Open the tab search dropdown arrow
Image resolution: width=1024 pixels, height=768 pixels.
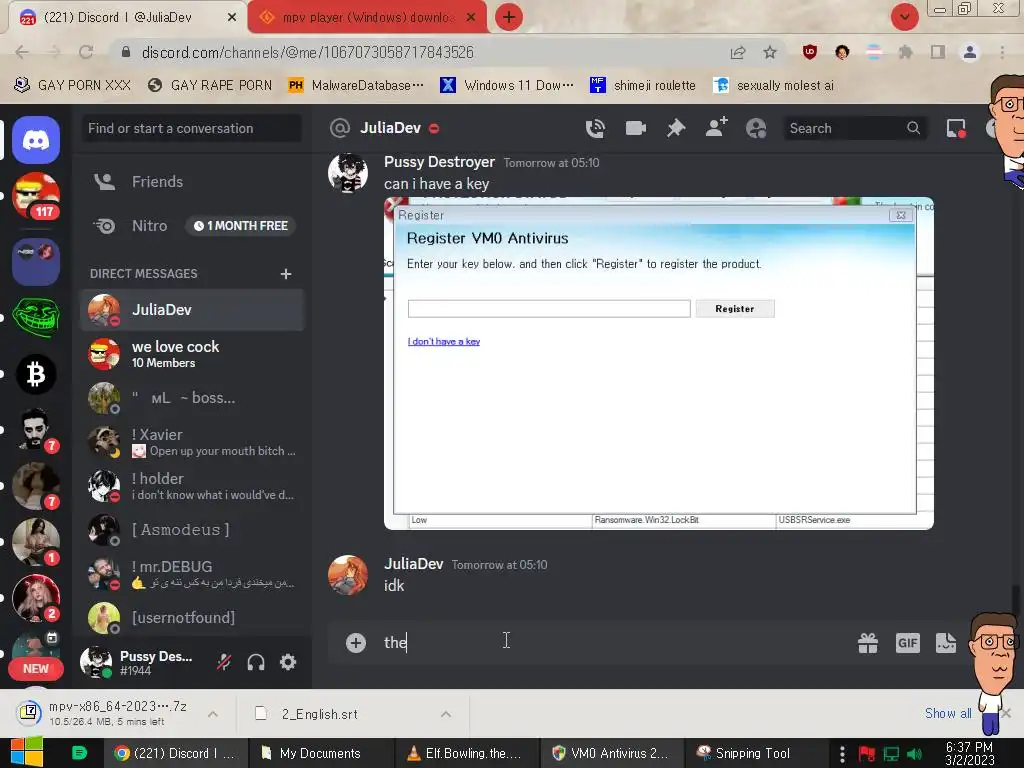point(904,17)
